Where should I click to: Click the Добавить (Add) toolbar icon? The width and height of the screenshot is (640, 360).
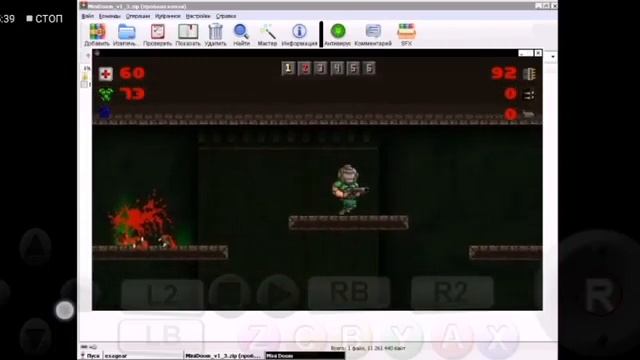click(97, 34)
